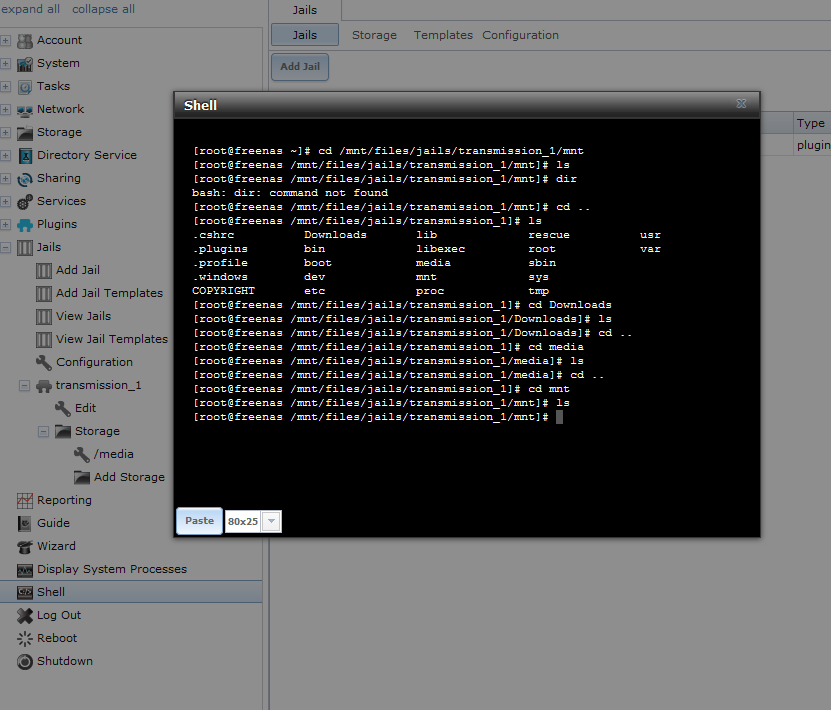Switch to the Templates sub-tab
The width and height of the screenshot is (831, 710).
(443, 35)
